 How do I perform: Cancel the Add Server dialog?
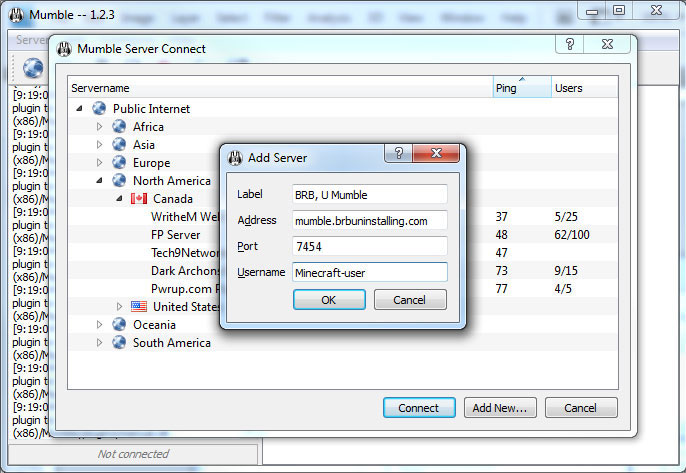[x=410, y=300]
